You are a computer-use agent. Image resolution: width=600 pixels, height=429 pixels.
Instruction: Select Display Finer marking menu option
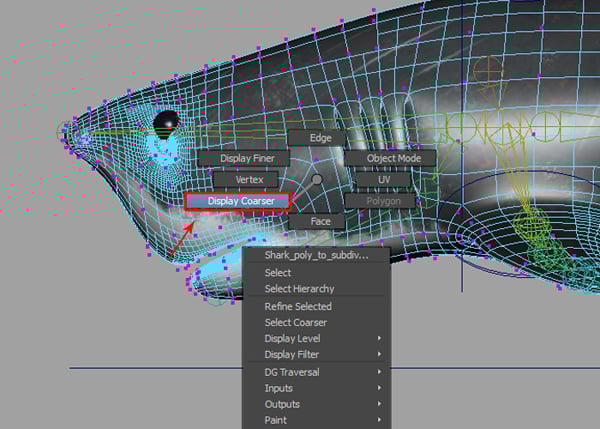[244, 158]
